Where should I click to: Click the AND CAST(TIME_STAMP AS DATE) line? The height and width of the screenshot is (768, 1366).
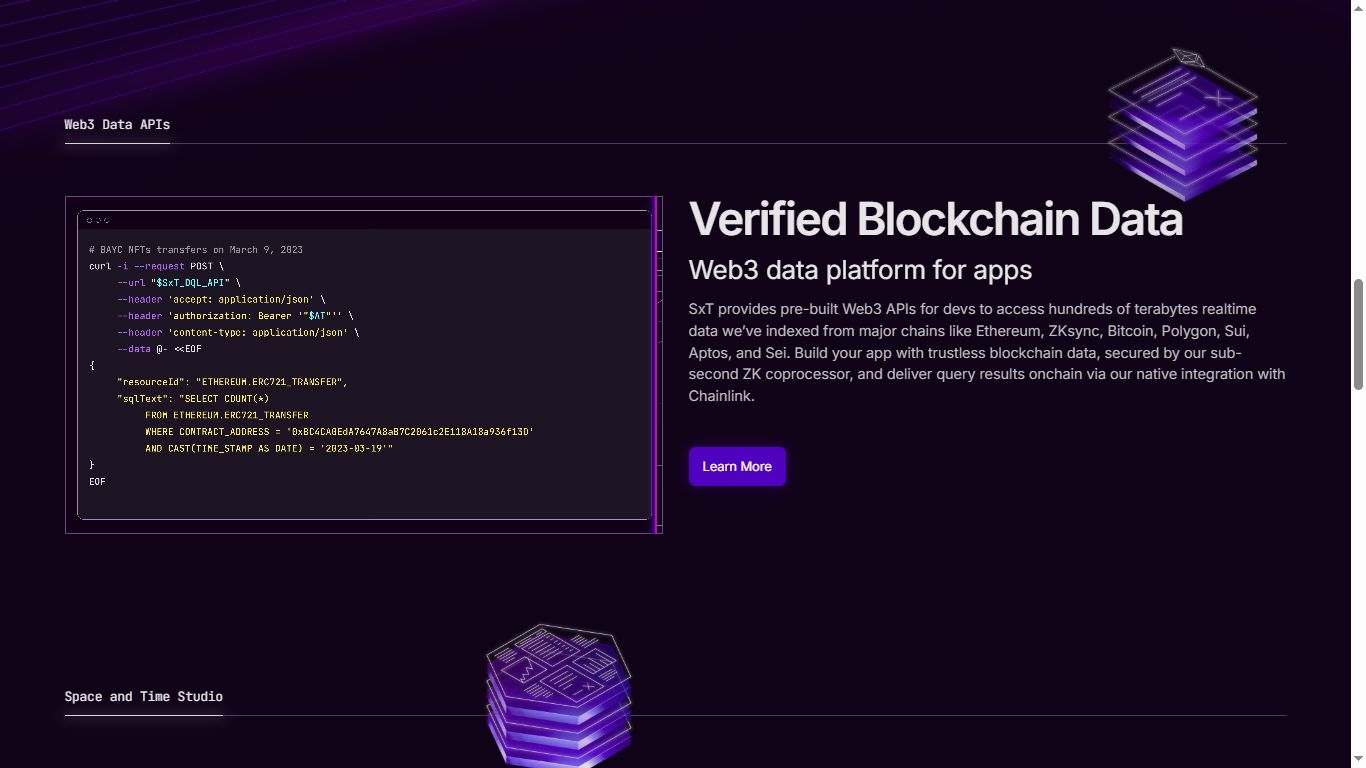point(268,449)
